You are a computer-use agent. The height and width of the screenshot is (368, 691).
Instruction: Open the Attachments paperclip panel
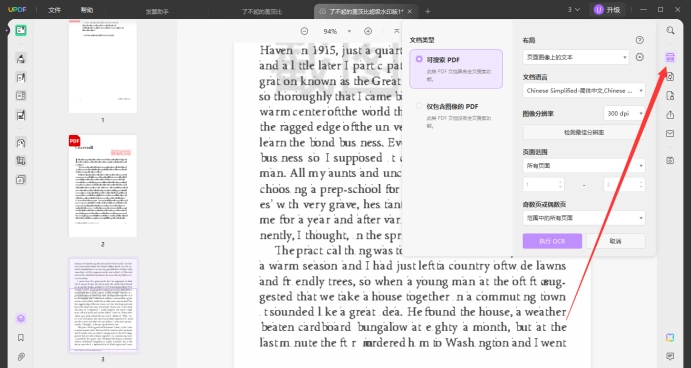coord(21,357)
